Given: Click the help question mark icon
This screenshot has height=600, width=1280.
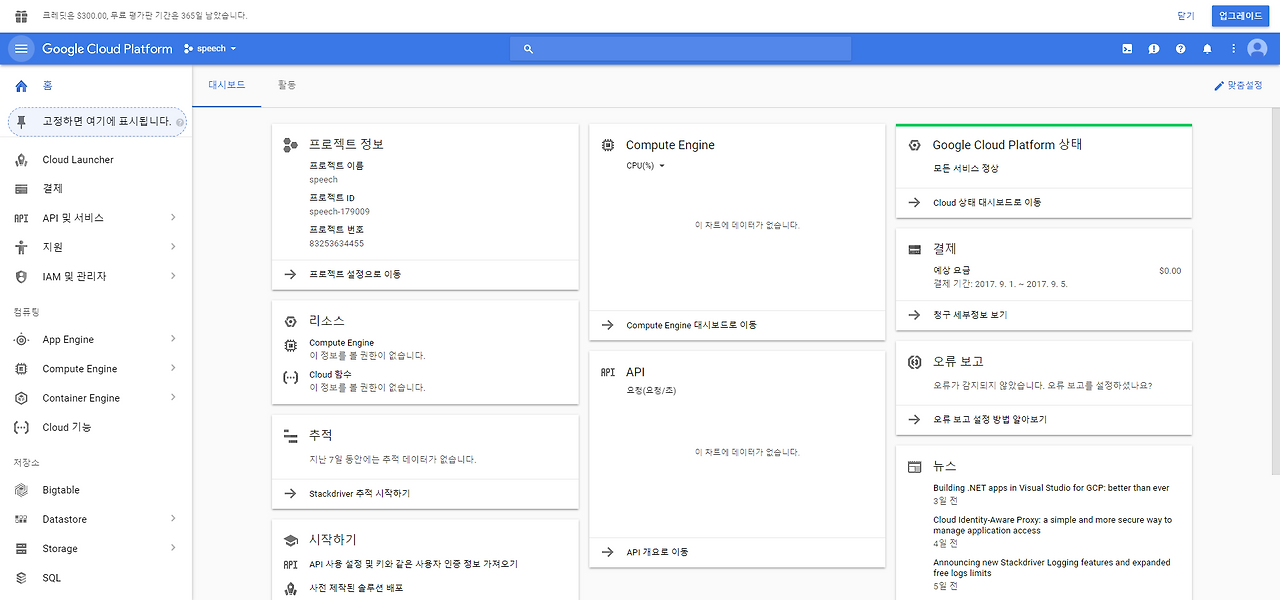Looking at the screenshot, I should [1180, 48].
